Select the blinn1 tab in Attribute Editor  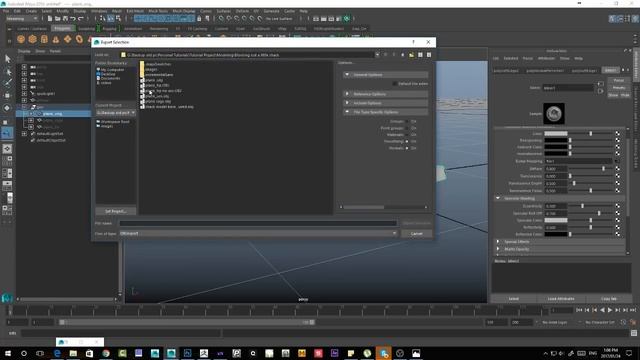pyautogui.click(x=611, y=70)
